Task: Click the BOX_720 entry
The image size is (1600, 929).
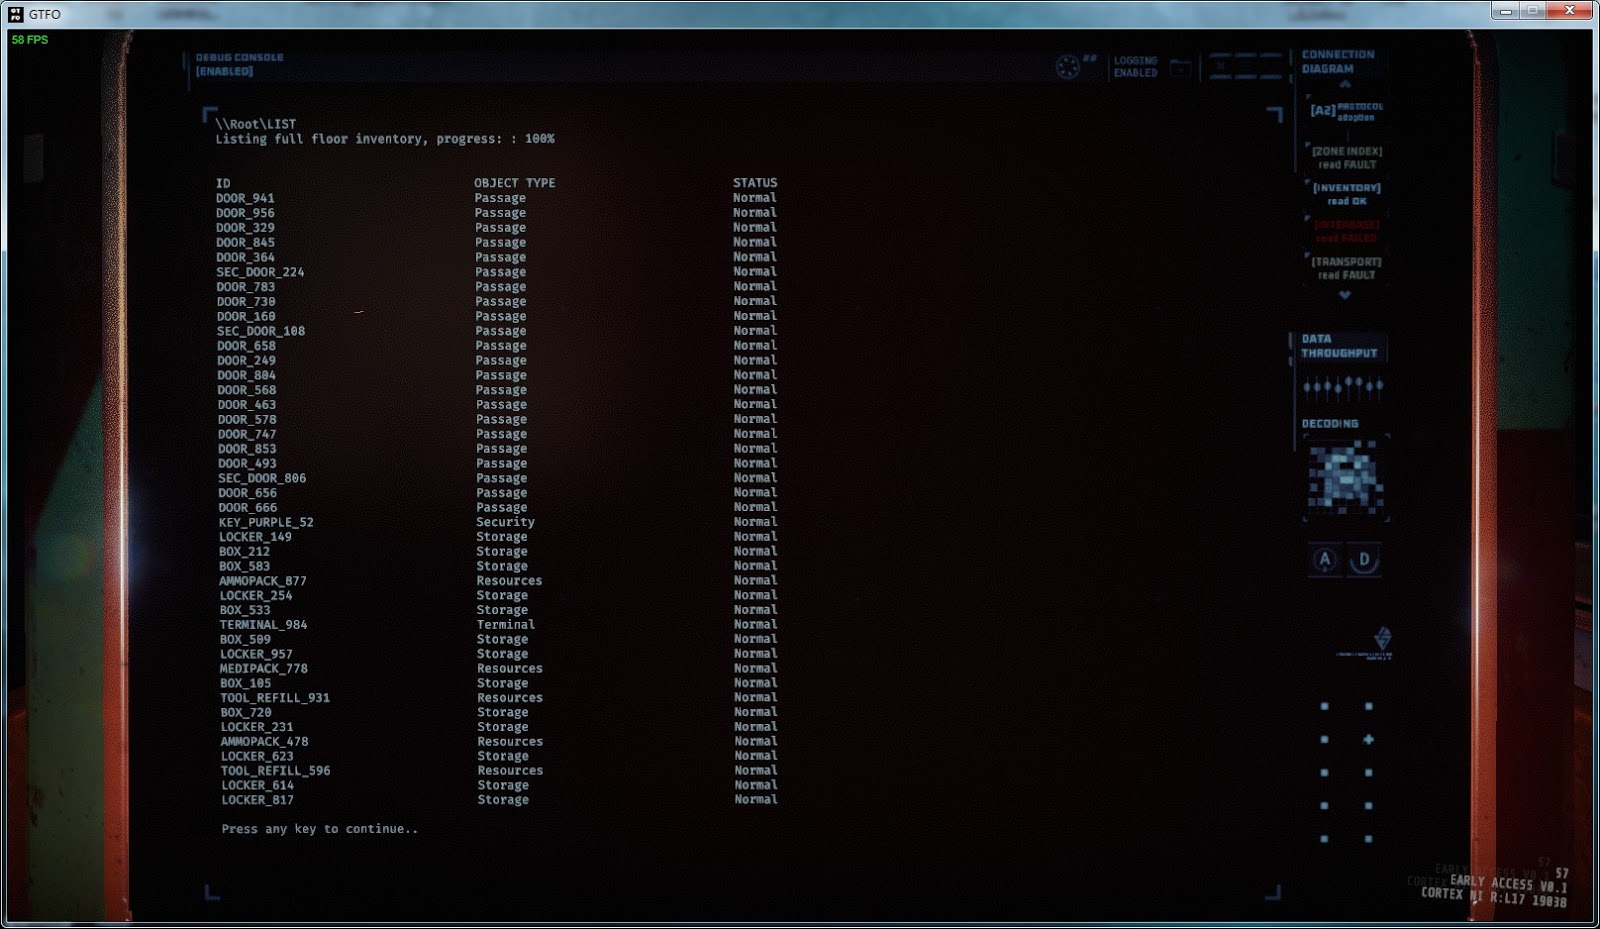Action: tap(246, 713)
